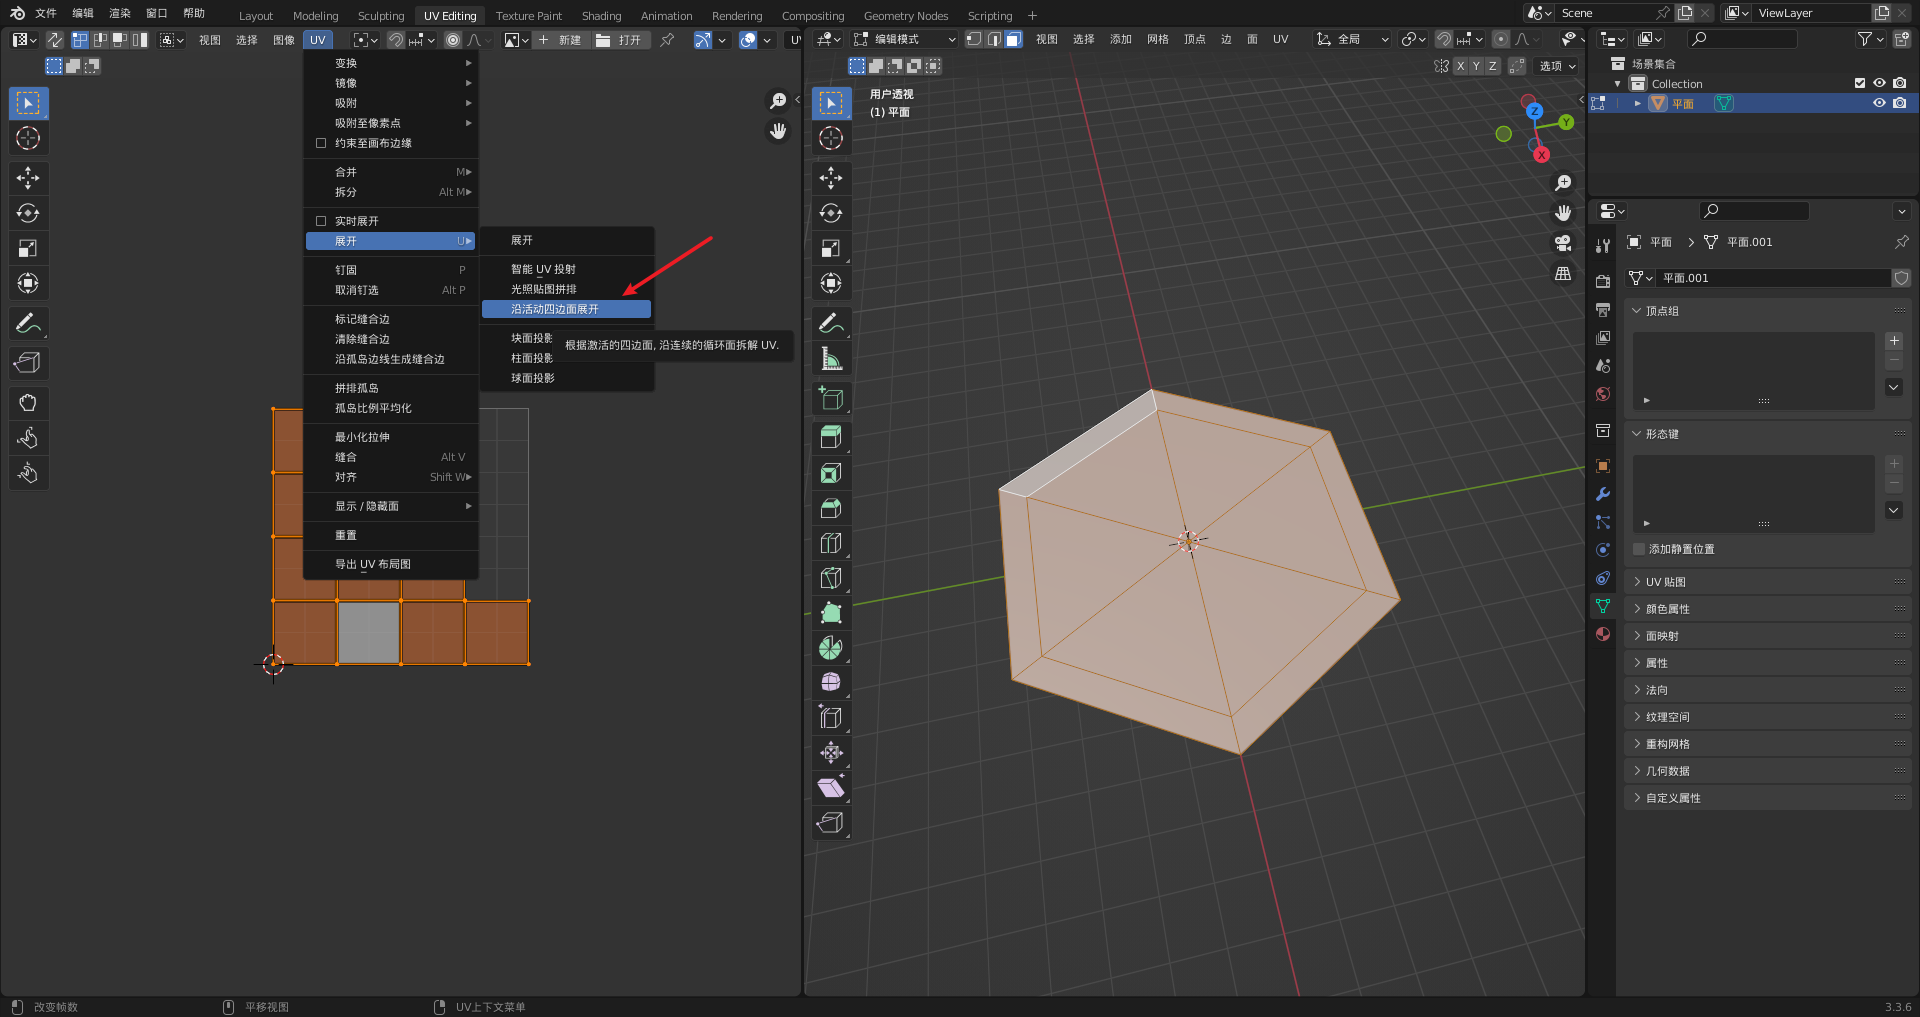Enable the 添加静置位置 checkbox
This screenshot has width=1920, height=1017.
(1639, 549)
